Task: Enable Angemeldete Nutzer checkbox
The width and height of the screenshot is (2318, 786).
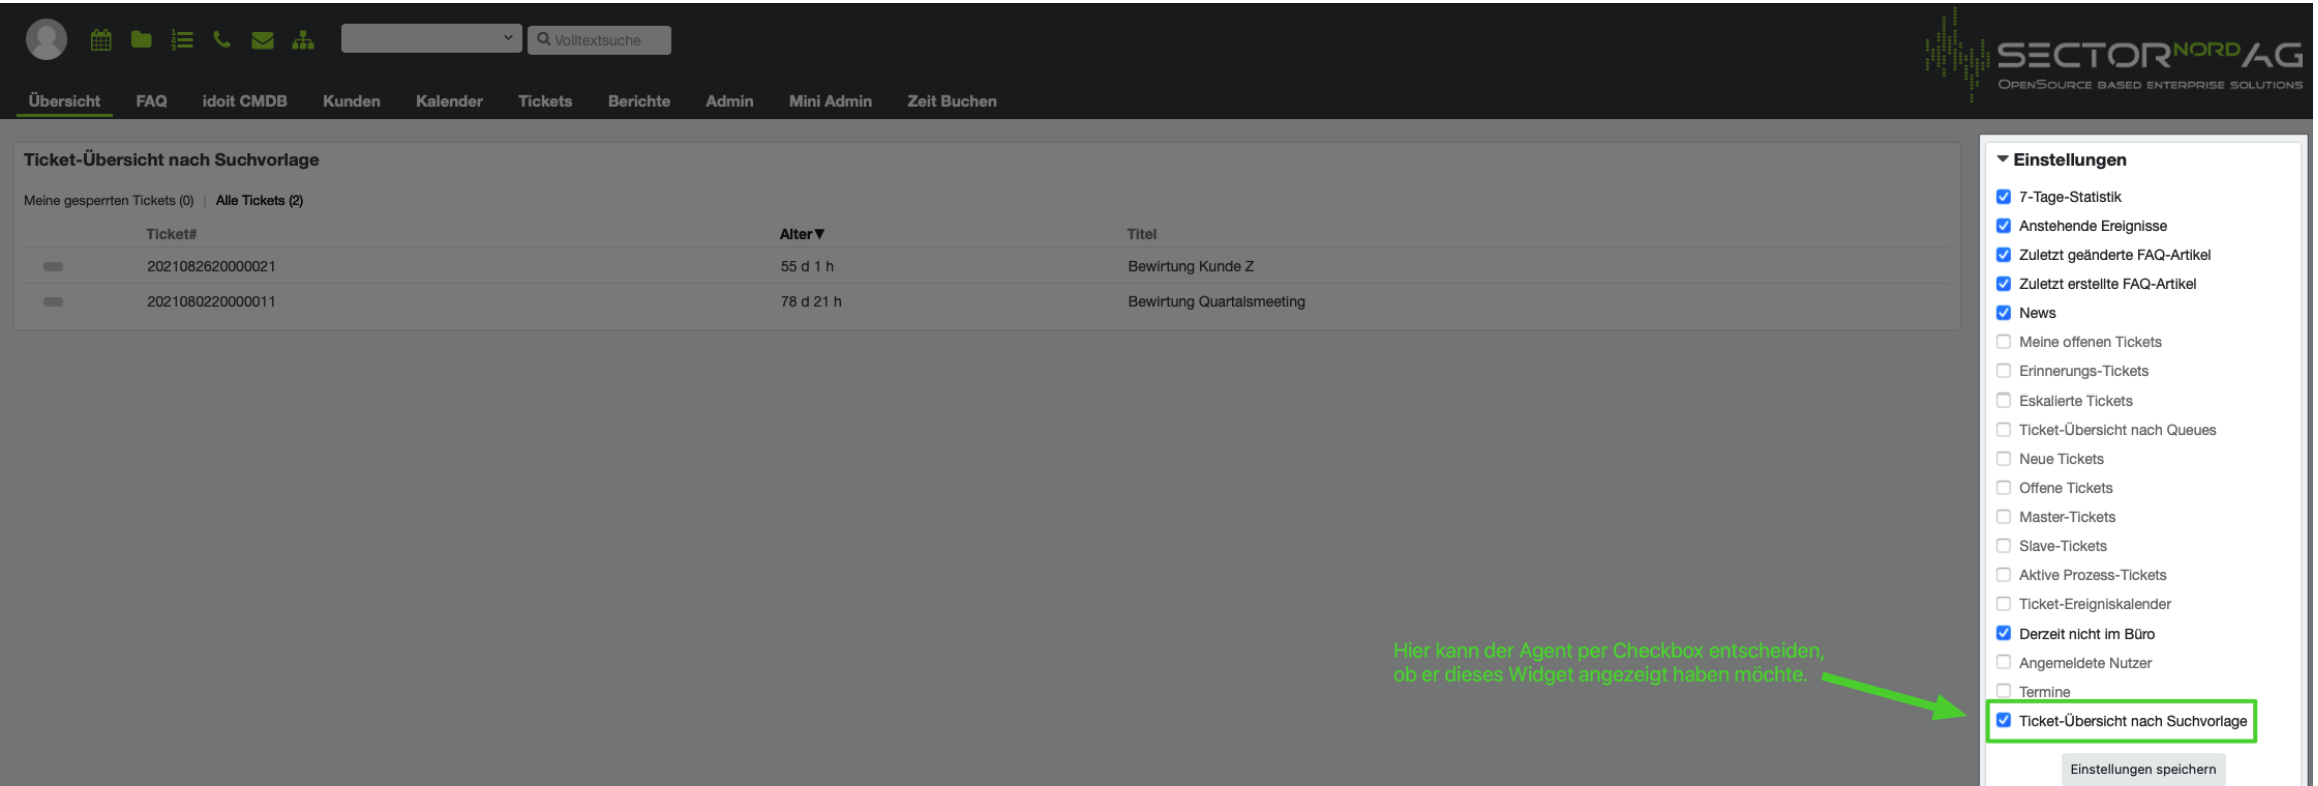Action: tap(2003, 662)
